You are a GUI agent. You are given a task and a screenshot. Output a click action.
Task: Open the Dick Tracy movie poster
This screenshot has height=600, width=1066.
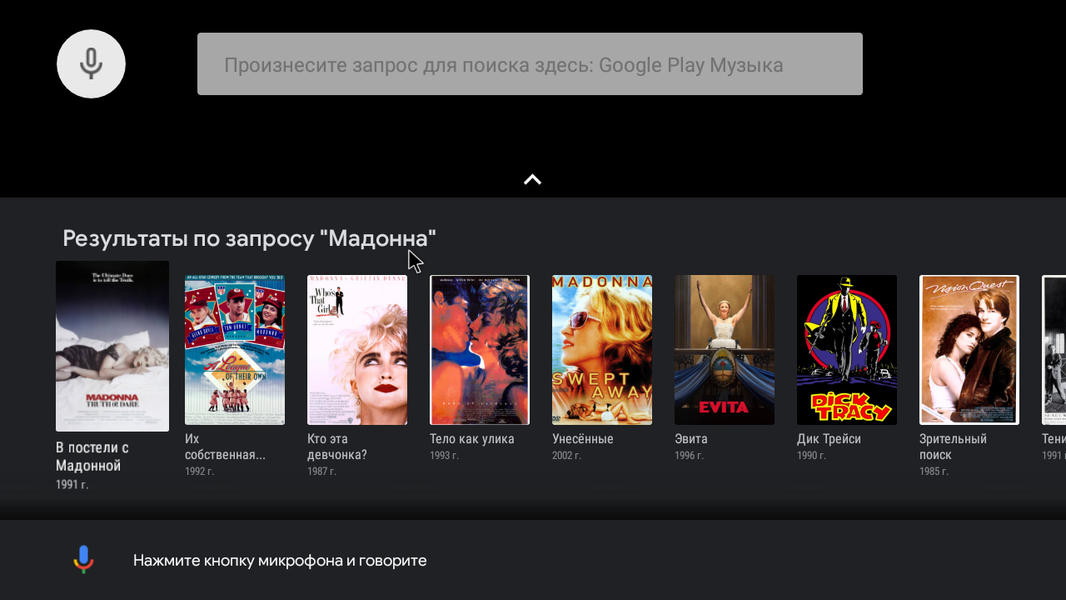[x=846, y=350]
